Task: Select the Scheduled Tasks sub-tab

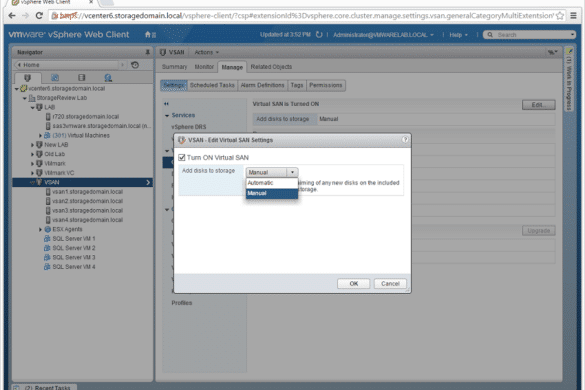Action: 212,85
